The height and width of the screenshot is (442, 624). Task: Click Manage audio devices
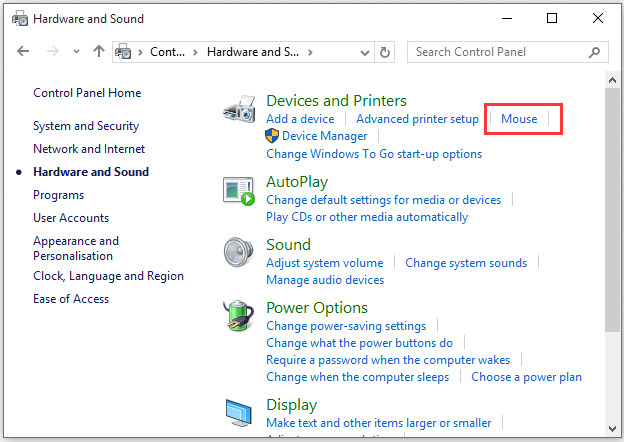pyautogui.click(x=325, y=280)
